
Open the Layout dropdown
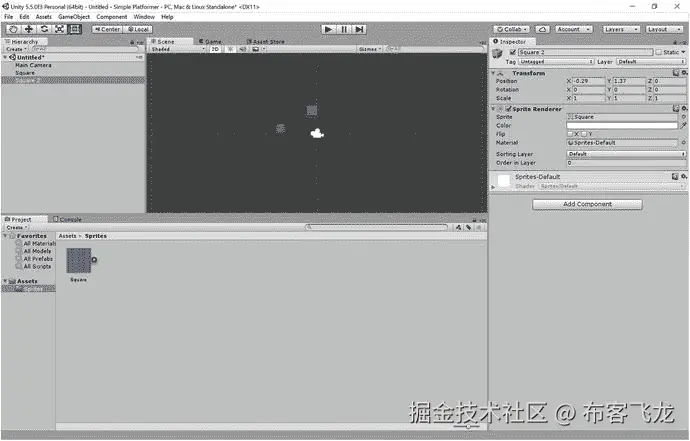664,29
